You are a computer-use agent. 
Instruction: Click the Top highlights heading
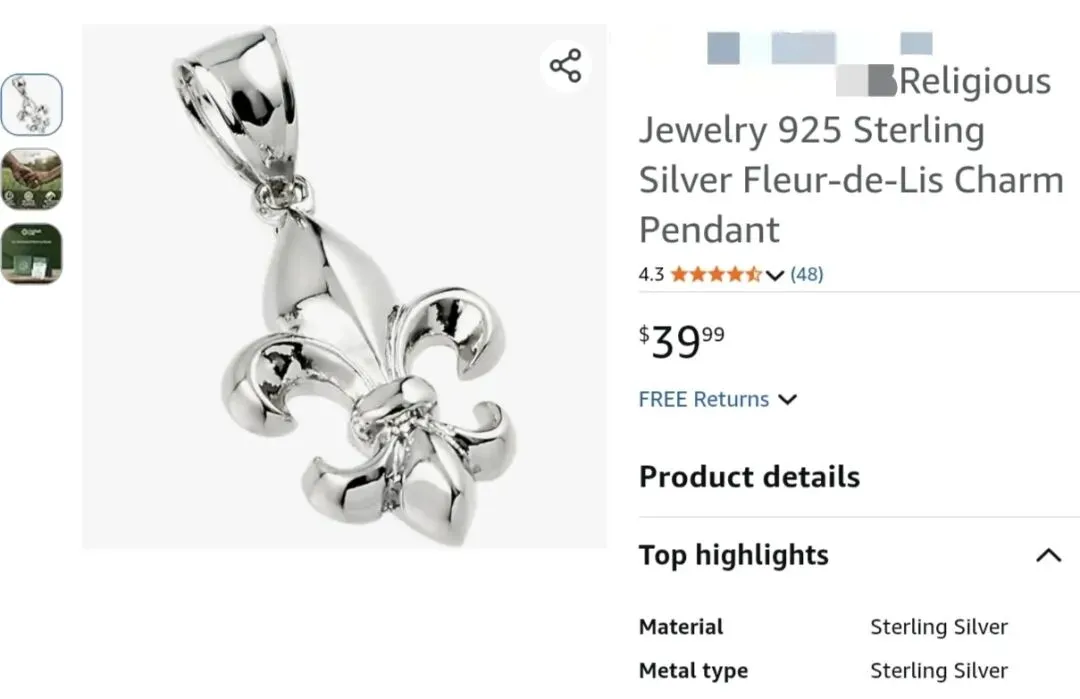(734, 555)
